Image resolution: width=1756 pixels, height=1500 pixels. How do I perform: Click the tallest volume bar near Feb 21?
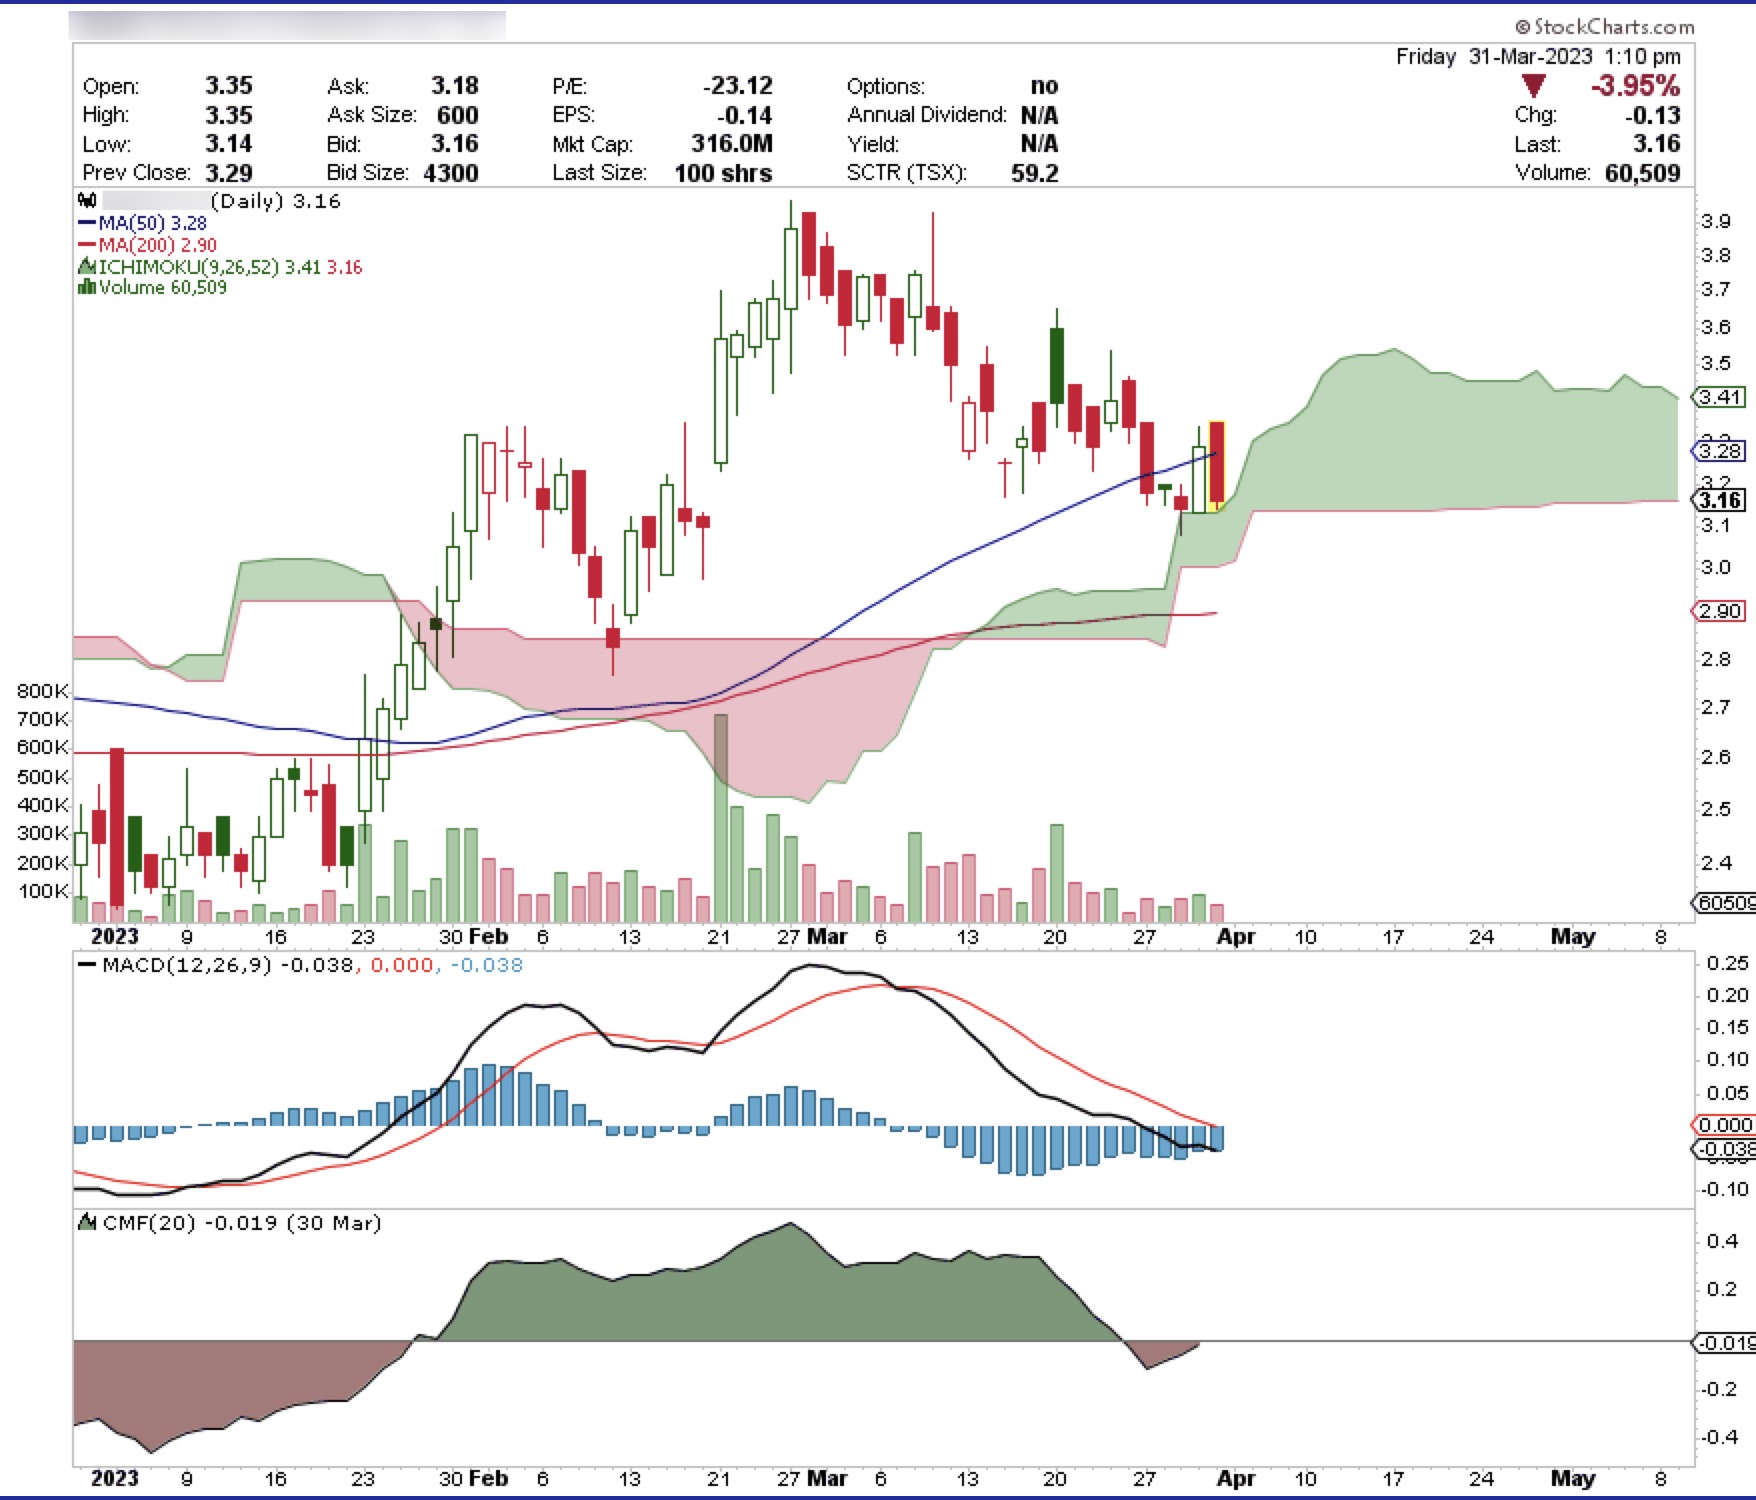720,815
